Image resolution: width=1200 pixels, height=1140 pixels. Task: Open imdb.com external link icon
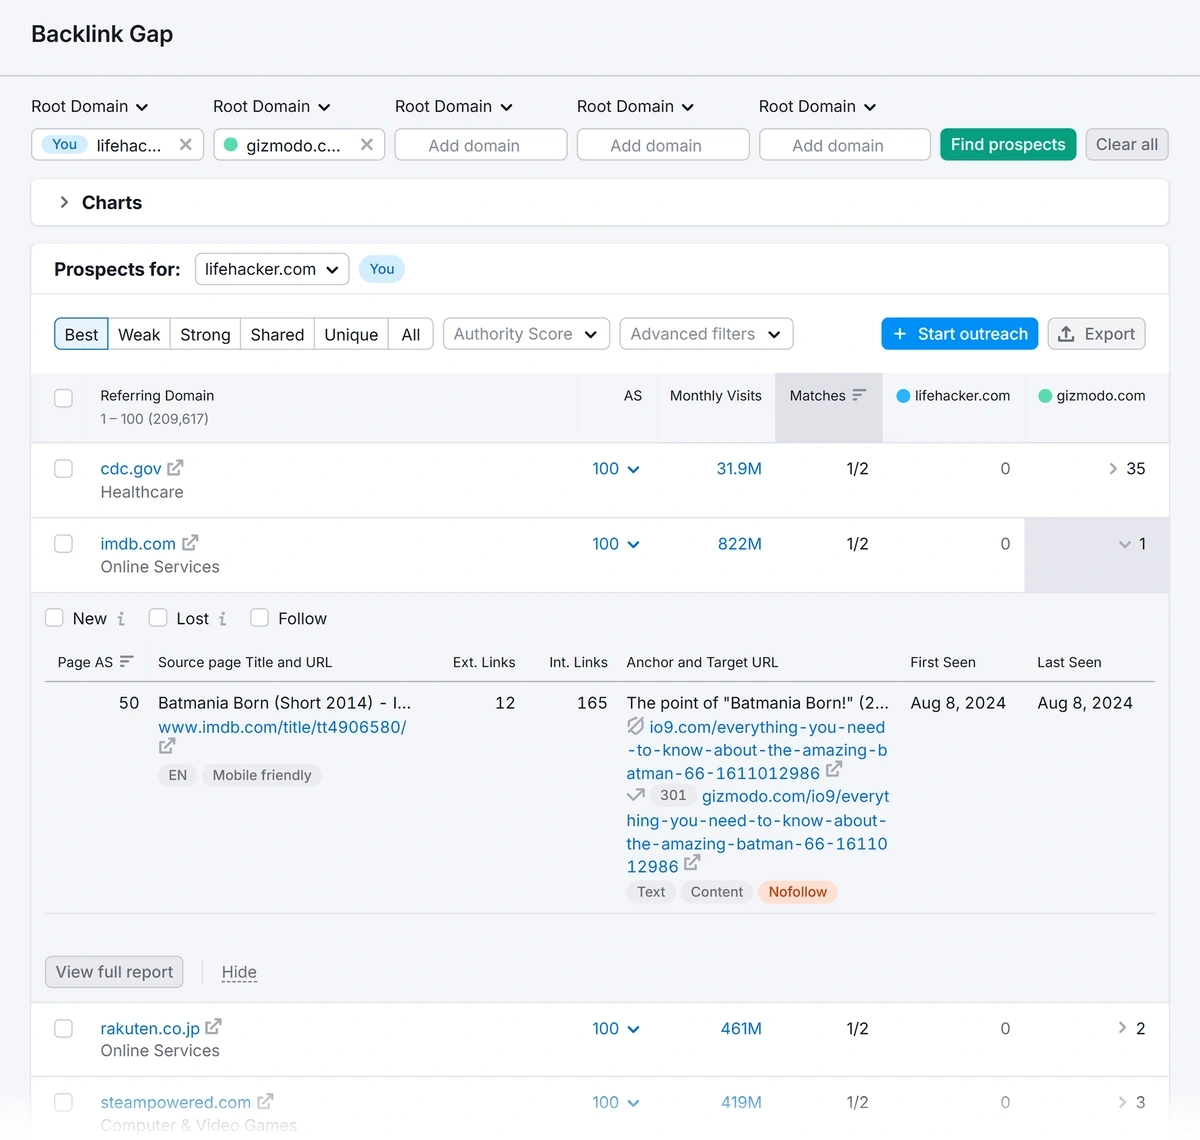(190, 543)
